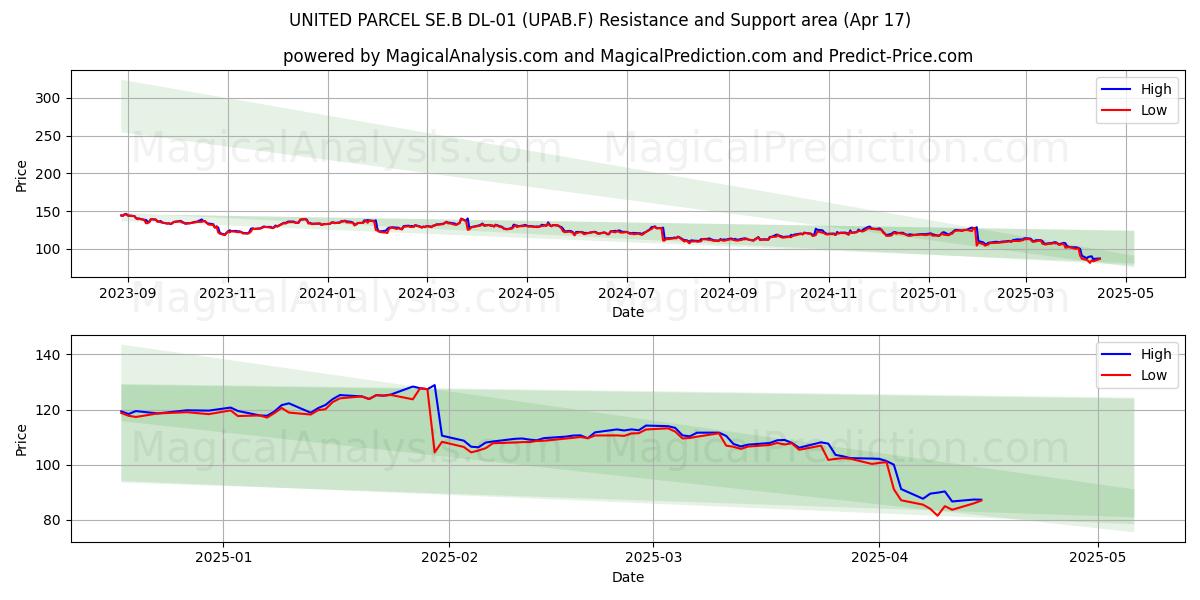Click the '200' price tick on the top chart
Viewport: 1200px width, 600px height.
tap(51, 174)
